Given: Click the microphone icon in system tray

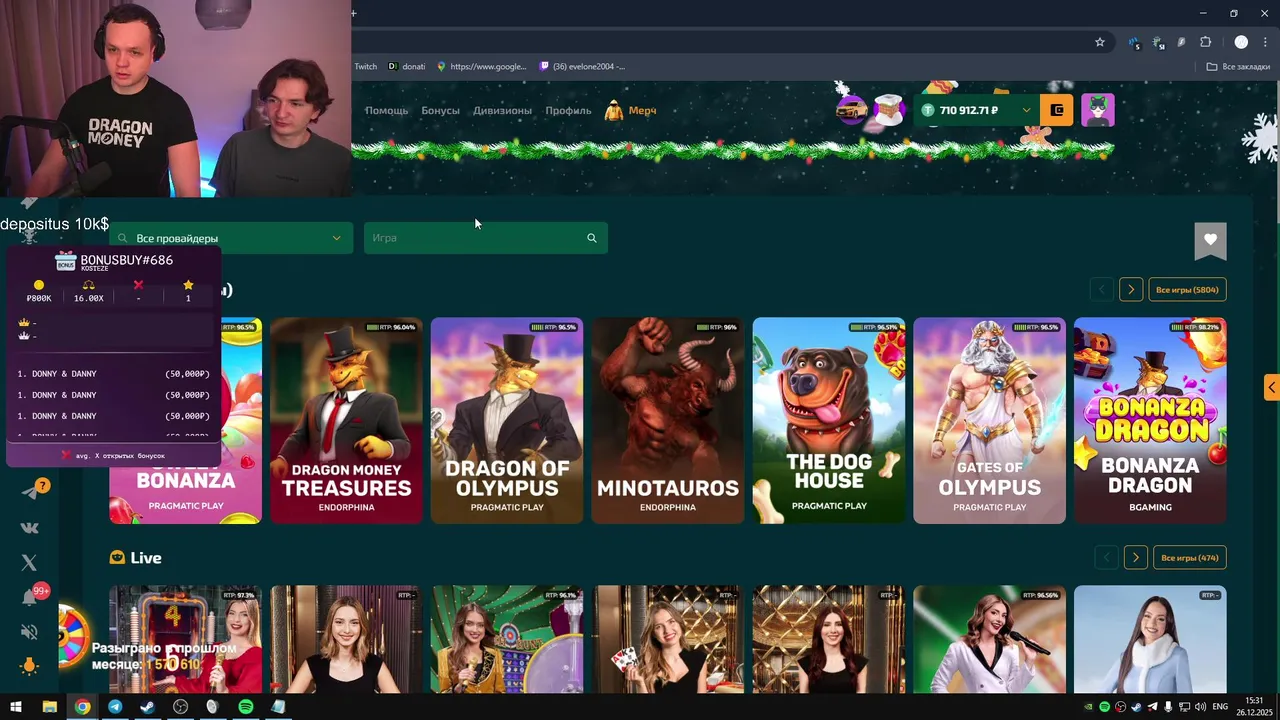Looking at the screenshot, I should coord(1168,707).
